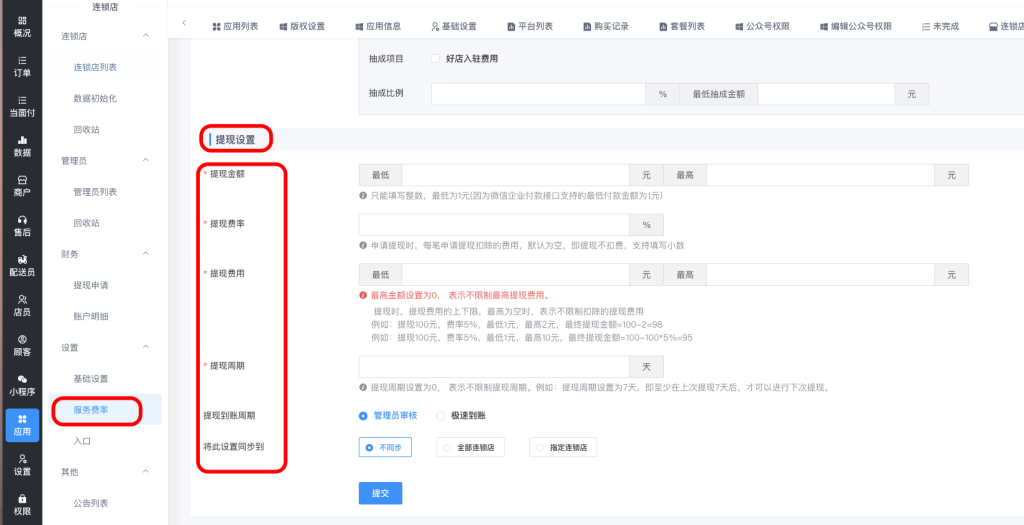Open 提现申请 in the side menu

tap(91, 285)
